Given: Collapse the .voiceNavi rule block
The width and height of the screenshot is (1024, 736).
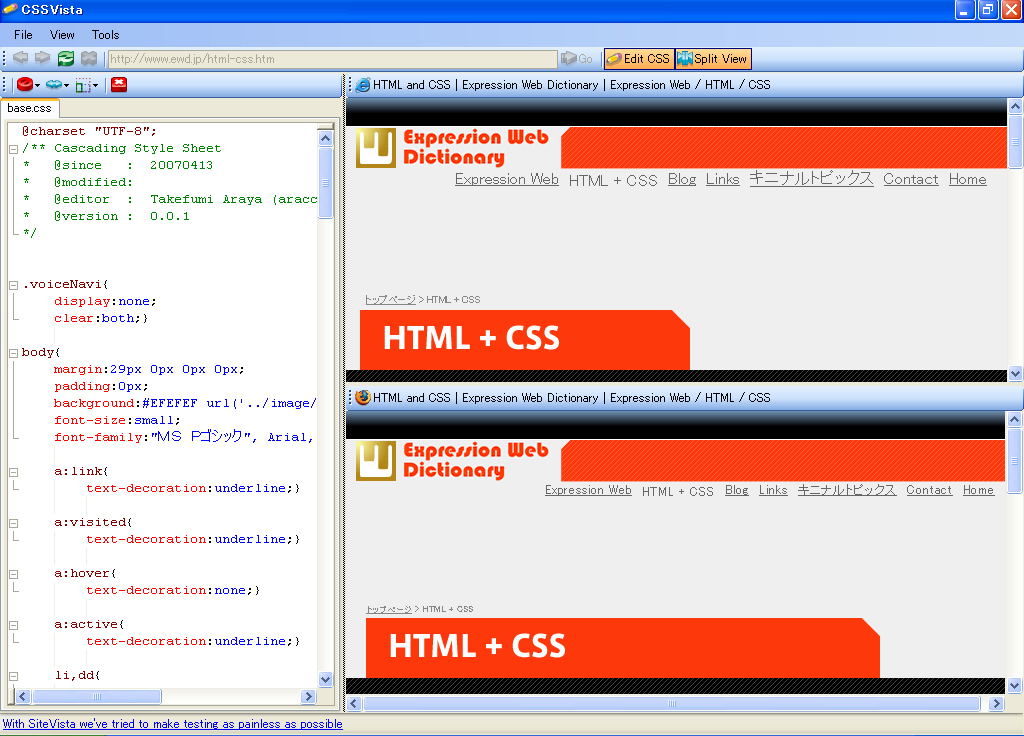Looking at the screenshot, I should pyautogui.click(x=13, y=285).
